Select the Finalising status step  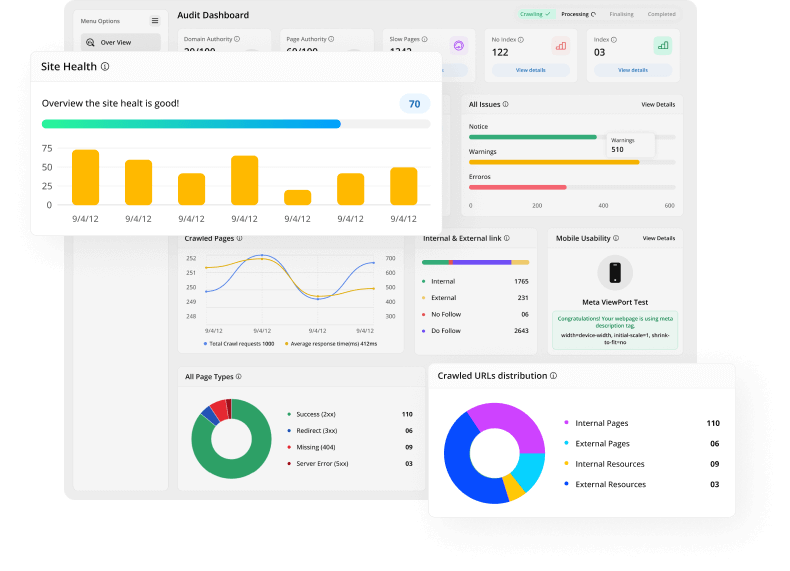pos(621,15)
